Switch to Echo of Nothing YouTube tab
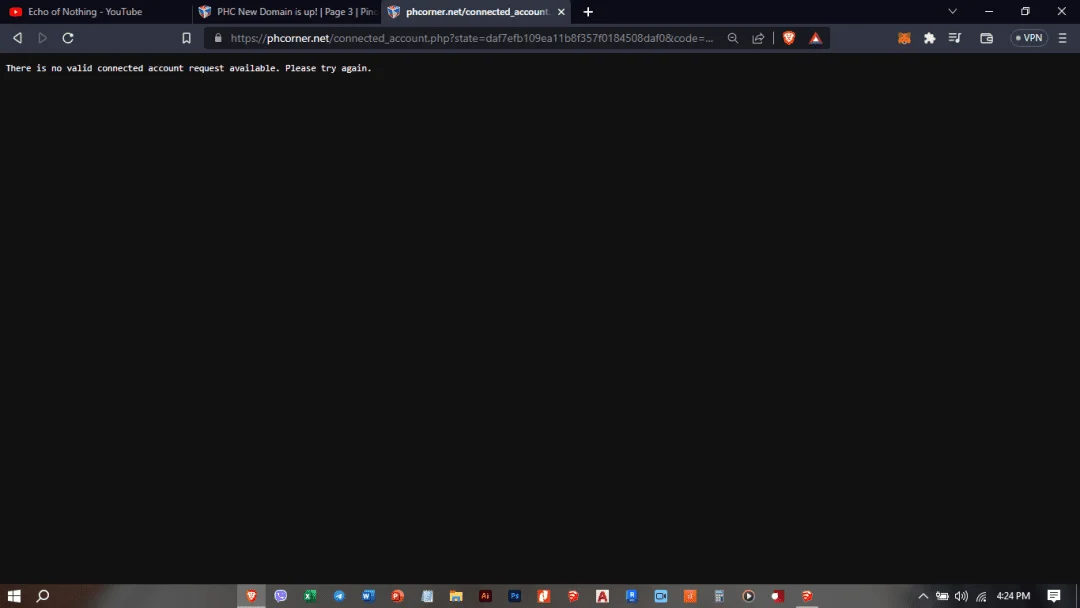 coord(96,12)
